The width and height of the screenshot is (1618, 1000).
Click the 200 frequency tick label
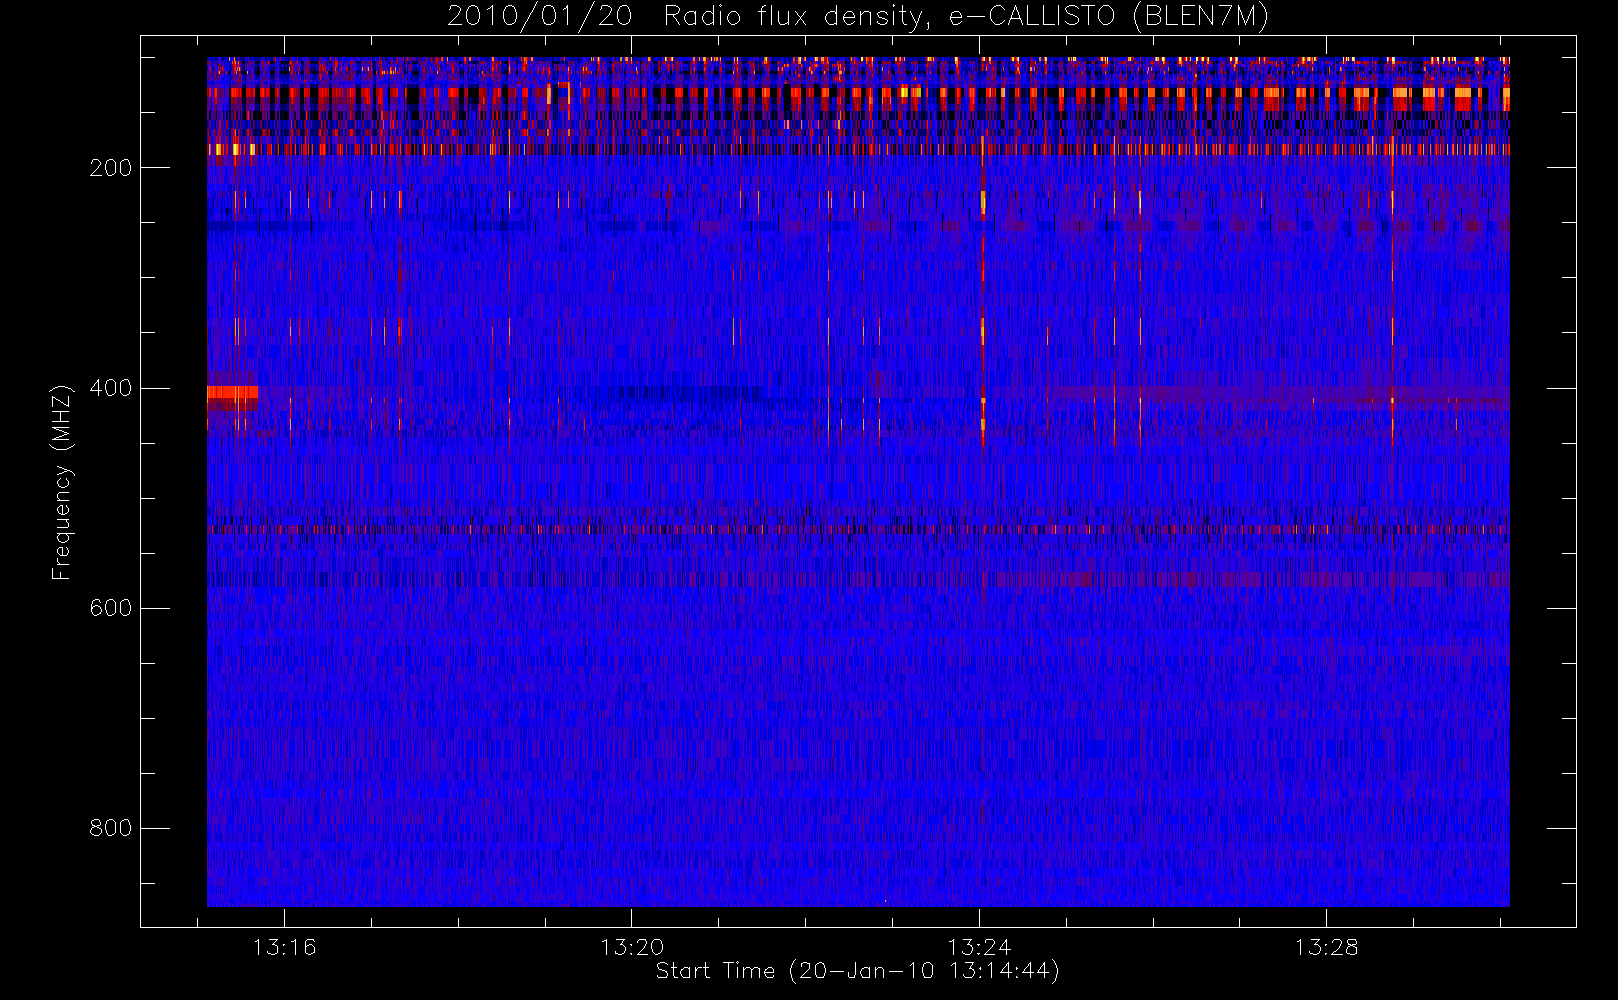110,168
